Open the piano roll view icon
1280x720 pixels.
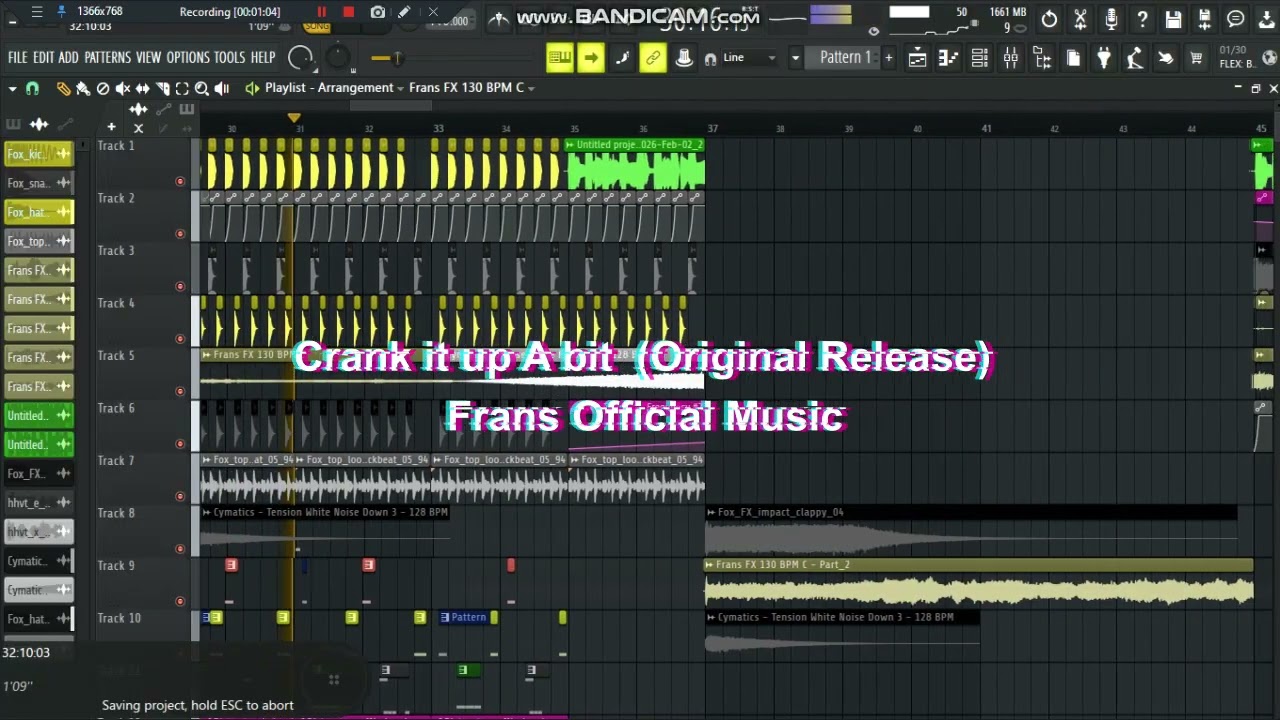(948, 58)
